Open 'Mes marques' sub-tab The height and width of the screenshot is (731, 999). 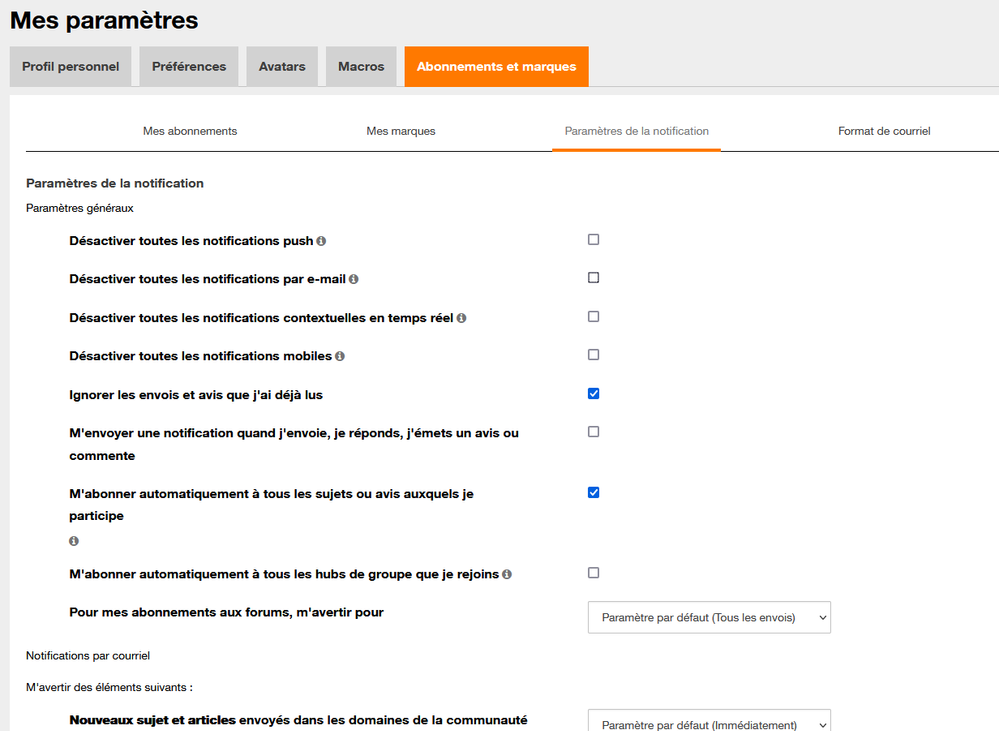tap(401, 131)
